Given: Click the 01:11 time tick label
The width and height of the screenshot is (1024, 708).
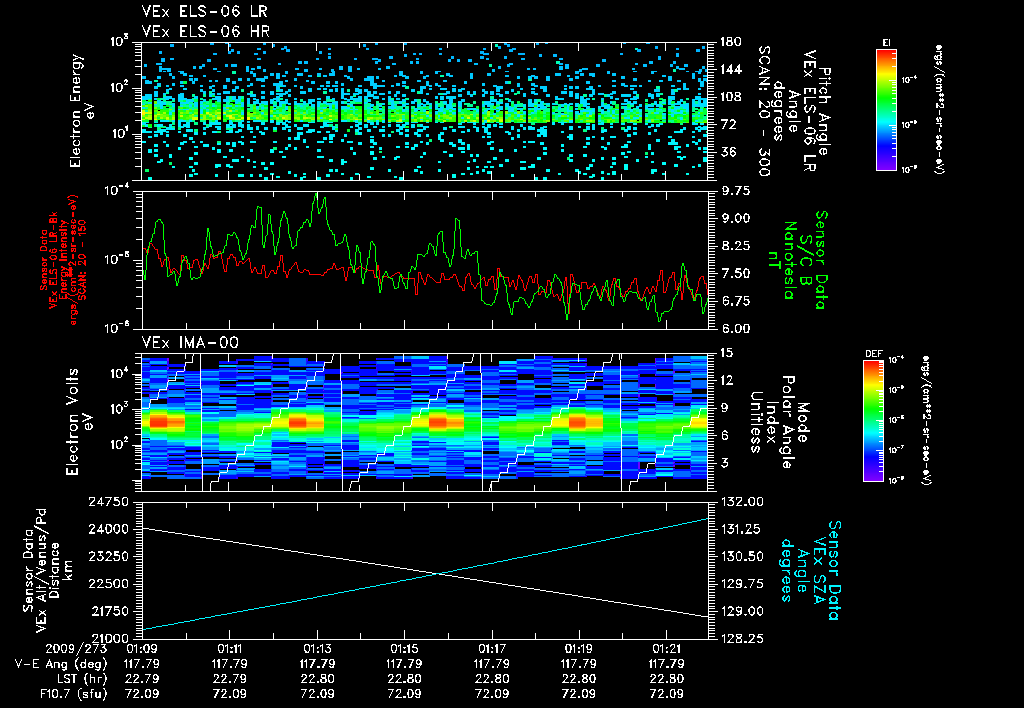Looking at the screenshot, I should pyautogui.click(x=229, y=649).
